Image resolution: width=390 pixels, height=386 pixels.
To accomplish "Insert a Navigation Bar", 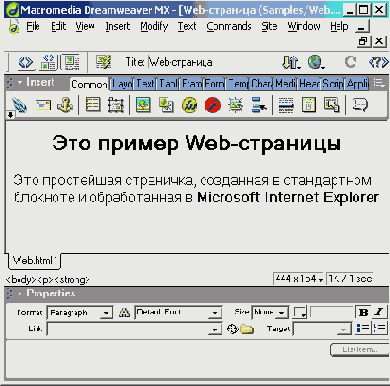I will [259, 105].
